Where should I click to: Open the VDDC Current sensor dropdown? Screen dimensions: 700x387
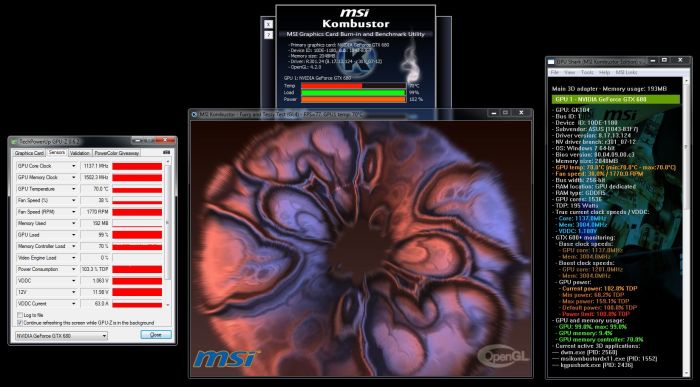(x=74, y=304)
